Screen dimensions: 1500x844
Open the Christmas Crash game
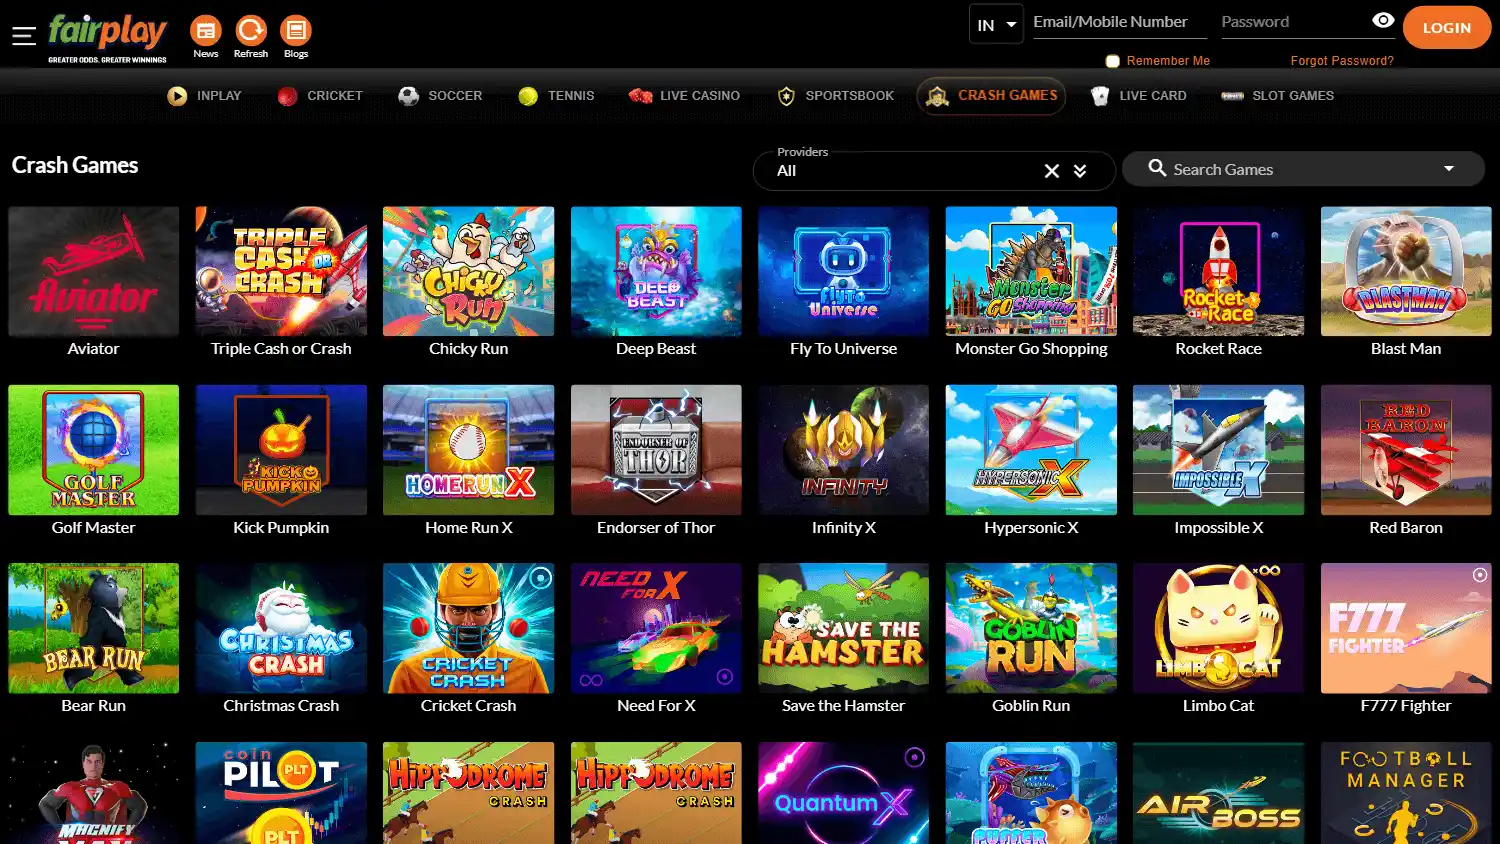pyautogui.click(x=281, y=628)
